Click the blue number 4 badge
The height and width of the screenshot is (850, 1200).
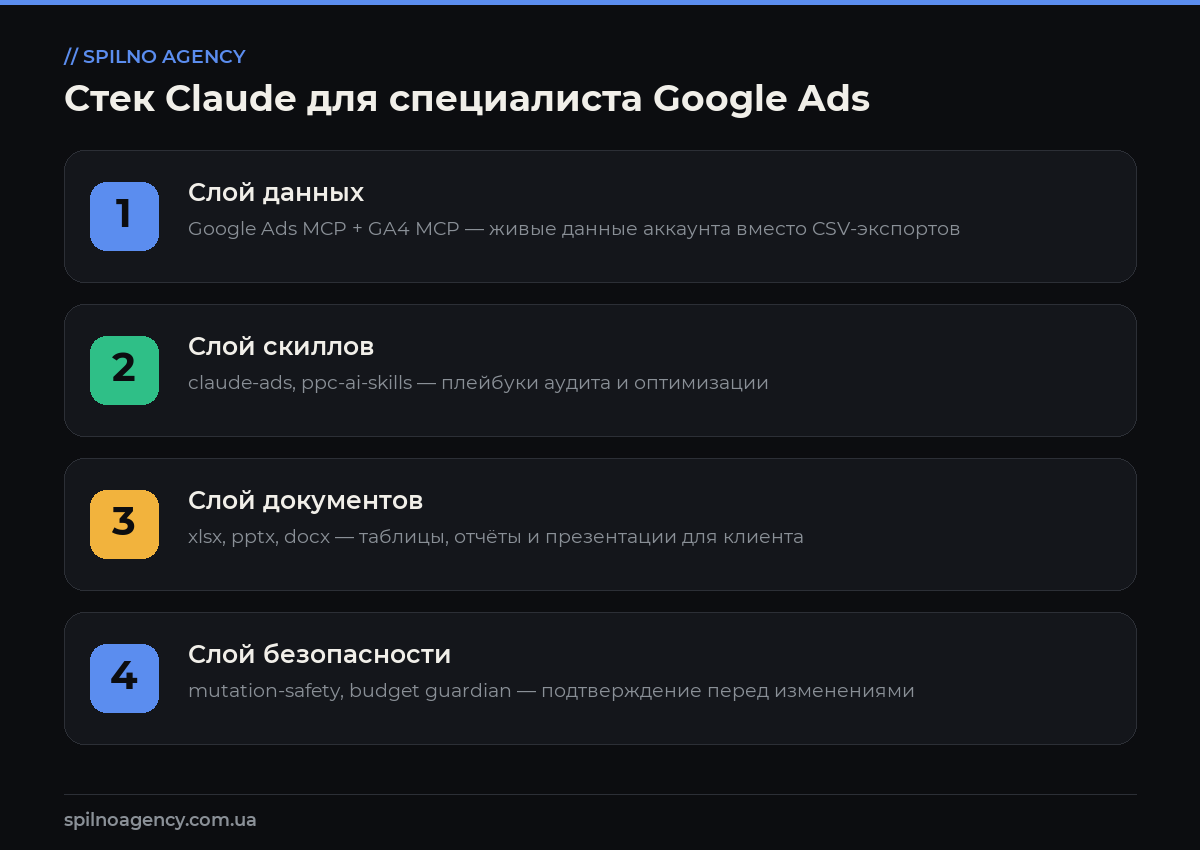pos(124,678)
